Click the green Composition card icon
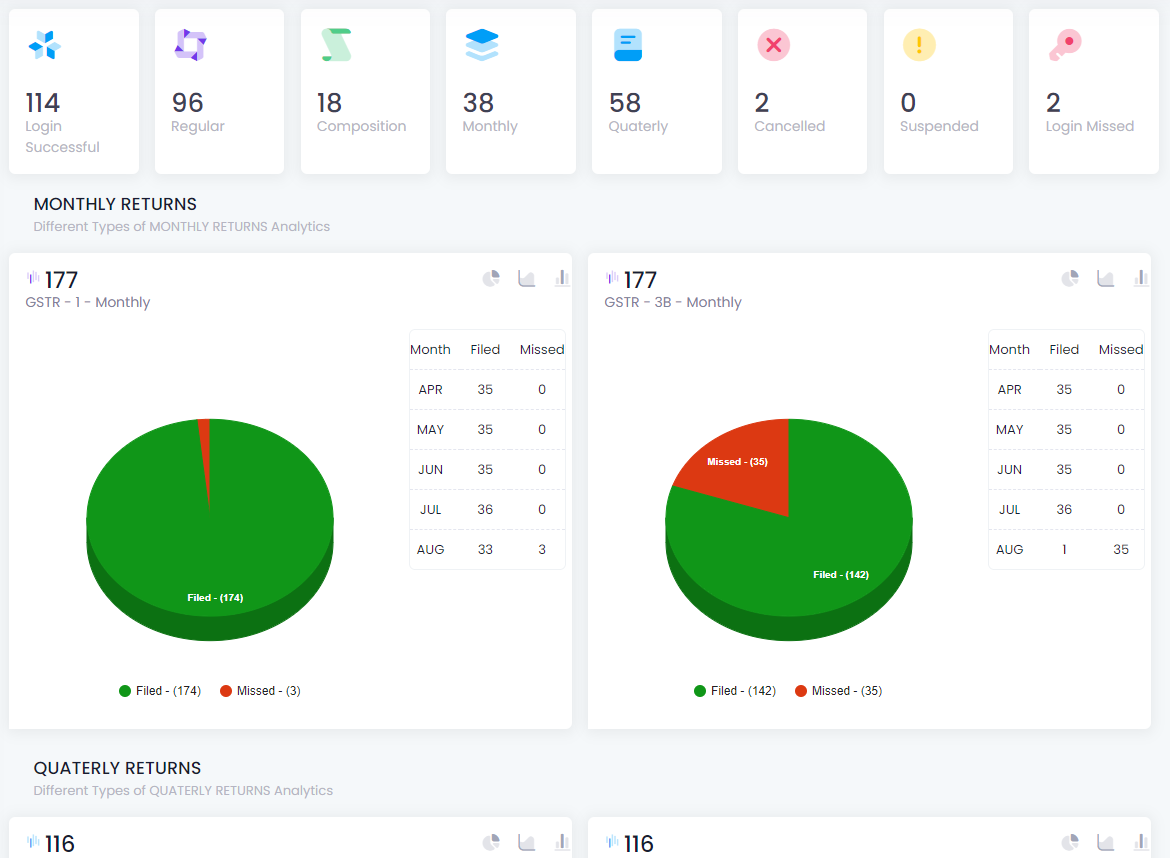Image resolution: width=1170 pixels, height=858 pixels. tap(336, 45)
